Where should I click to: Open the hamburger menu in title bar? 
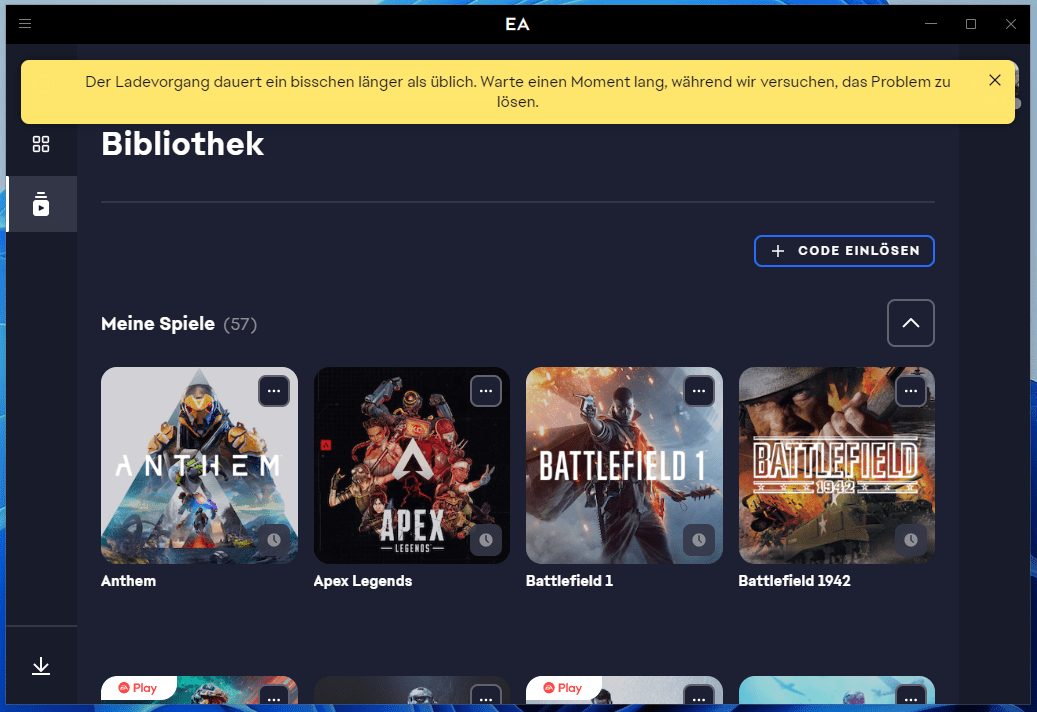pyautogui.click(x=25, y=24)
